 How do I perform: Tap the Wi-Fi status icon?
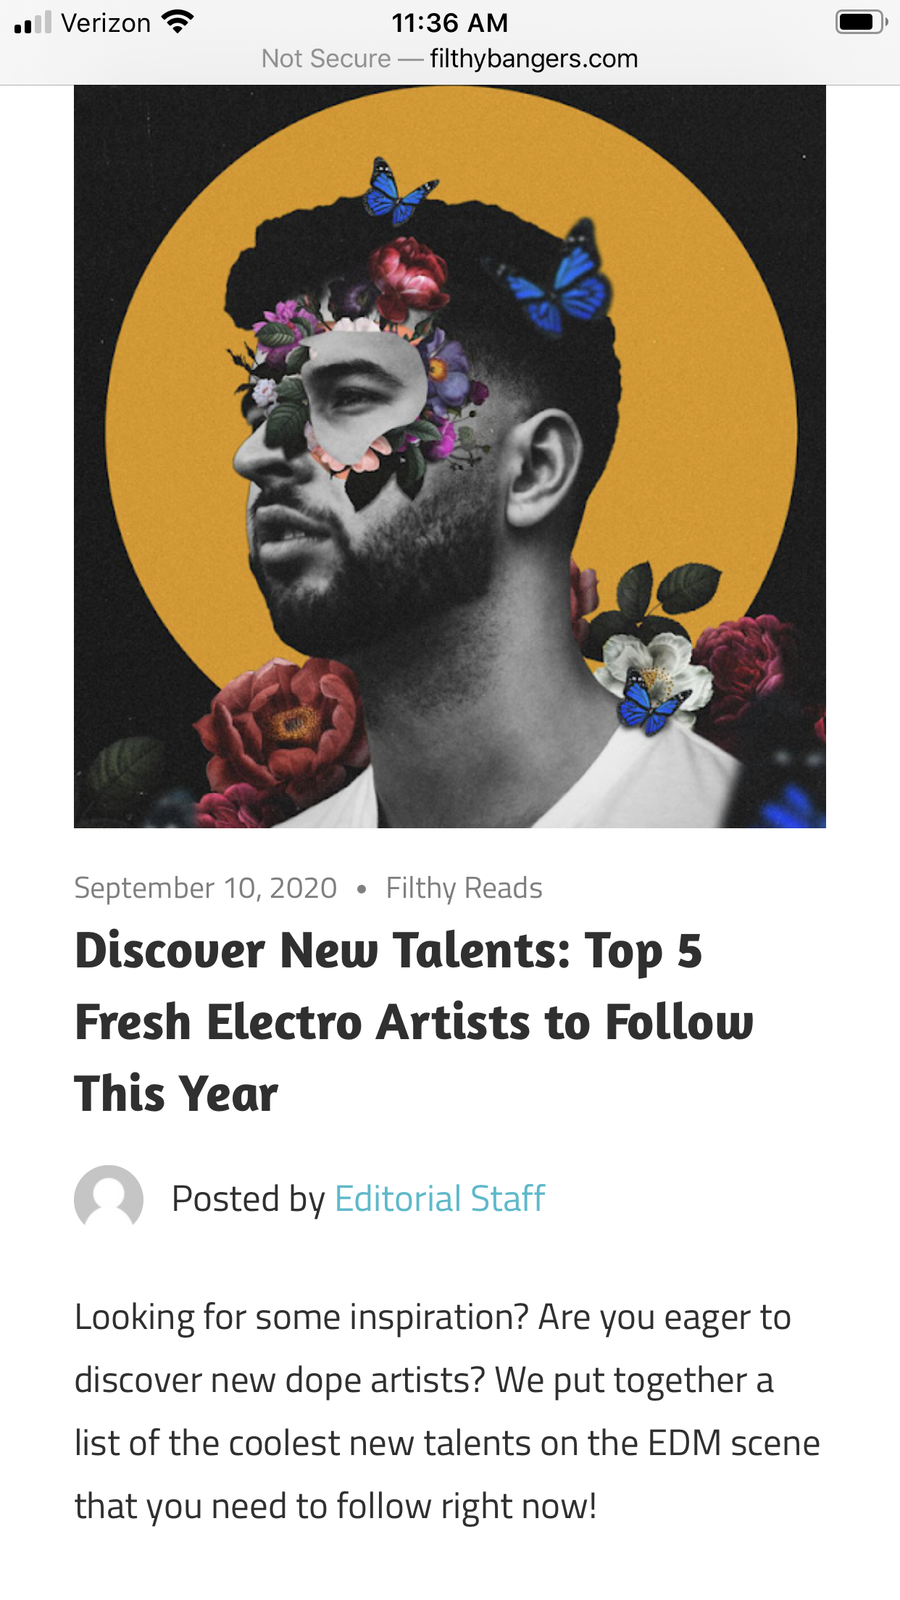(177, 22)
